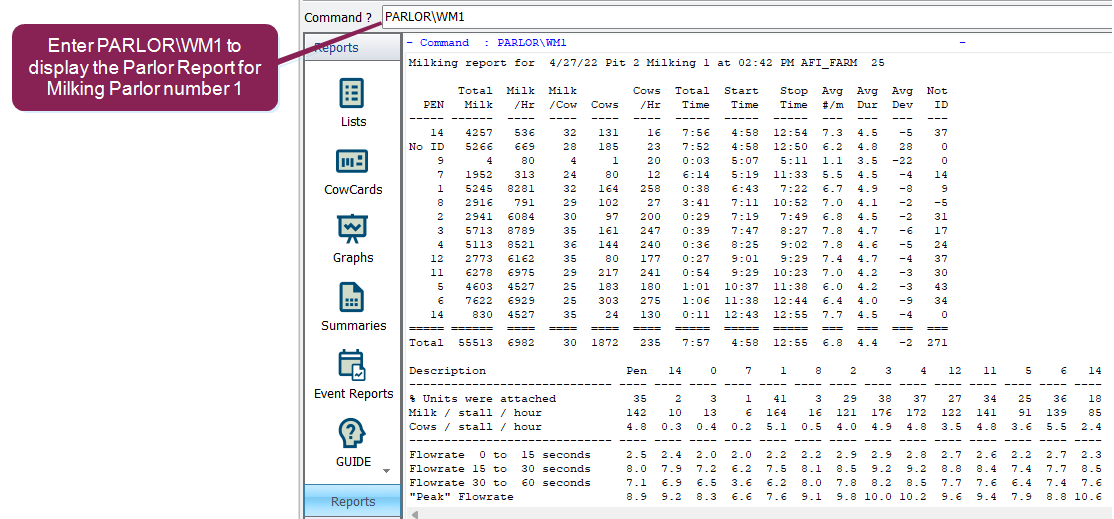Select the 'Description' column header
1114x519 pixels.
click(x=447, y=371)
